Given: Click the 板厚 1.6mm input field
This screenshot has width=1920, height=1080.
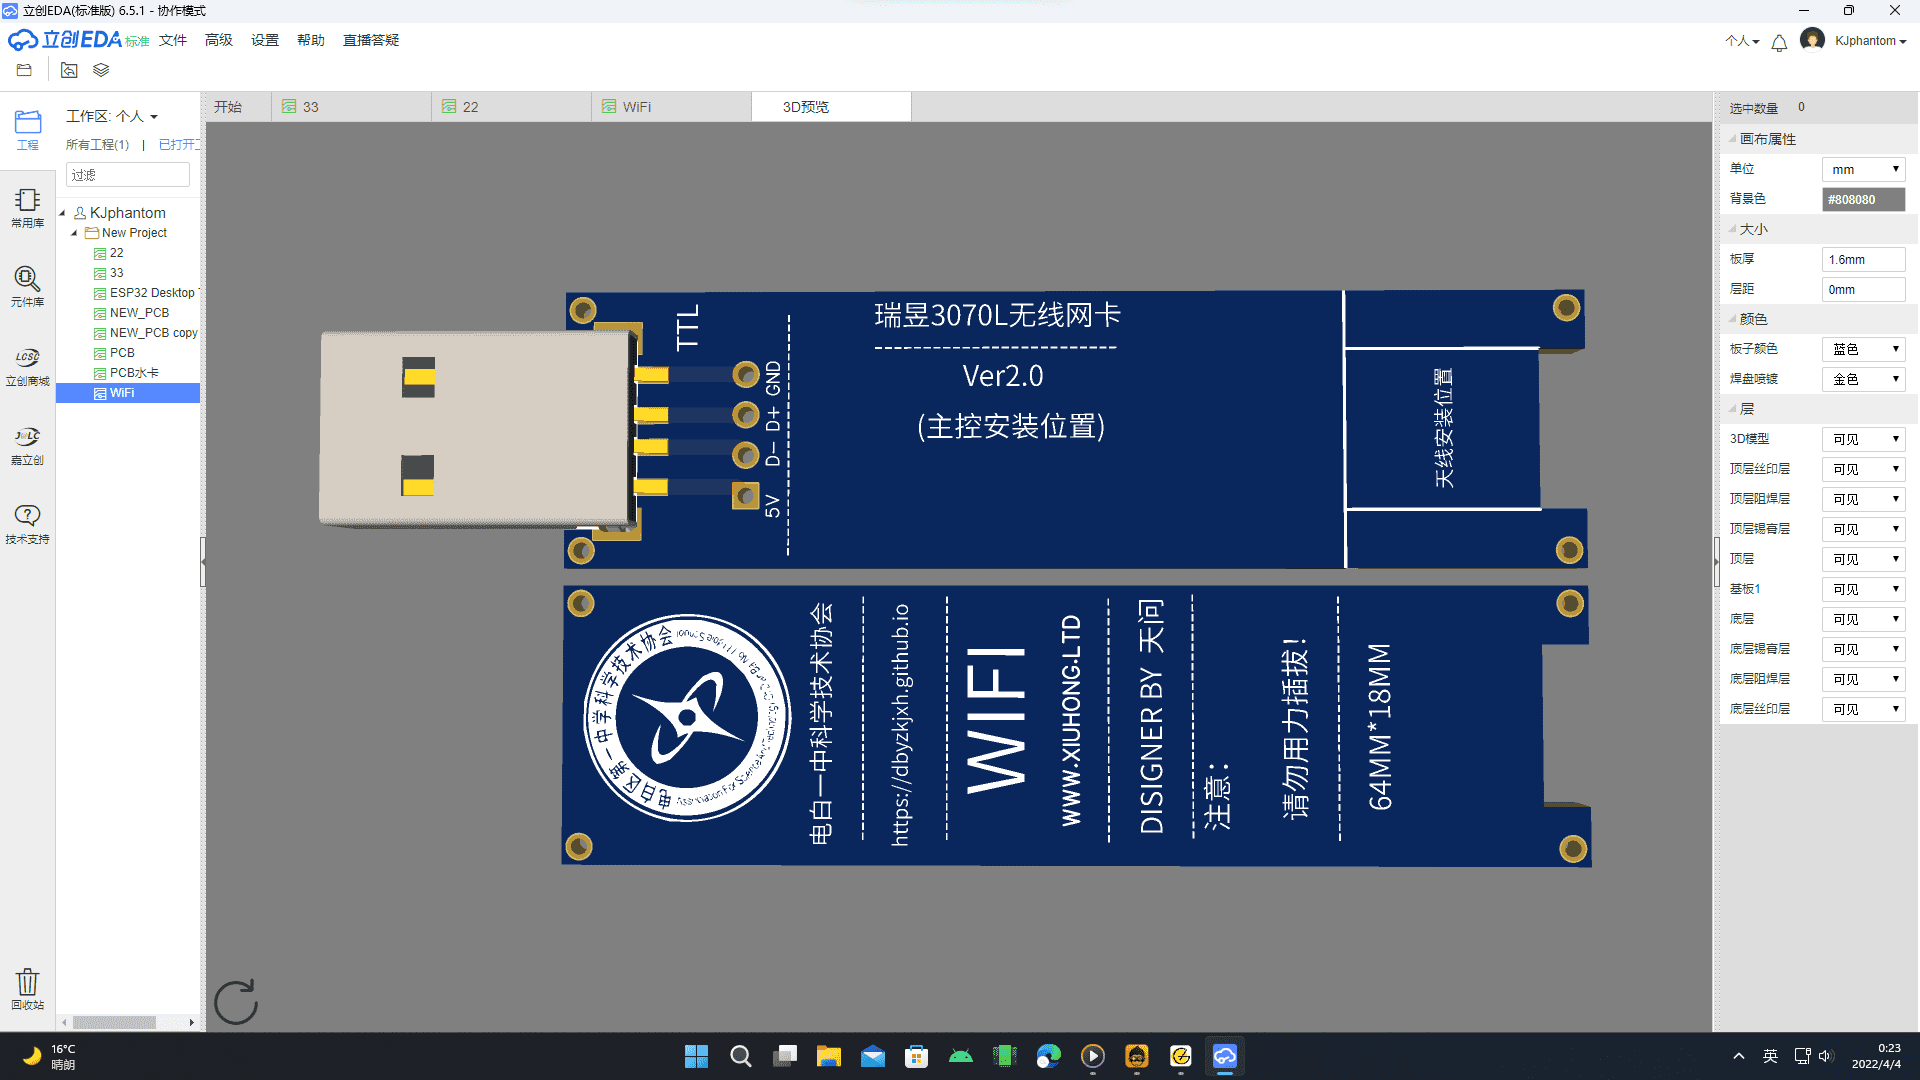Looking at the screenshot, I should click(1863, 260).
